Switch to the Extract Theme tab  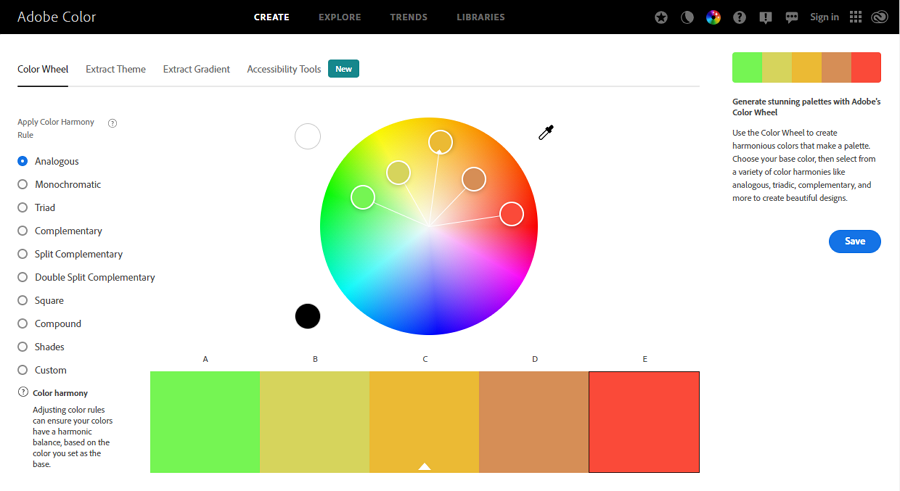pos(115,69)
